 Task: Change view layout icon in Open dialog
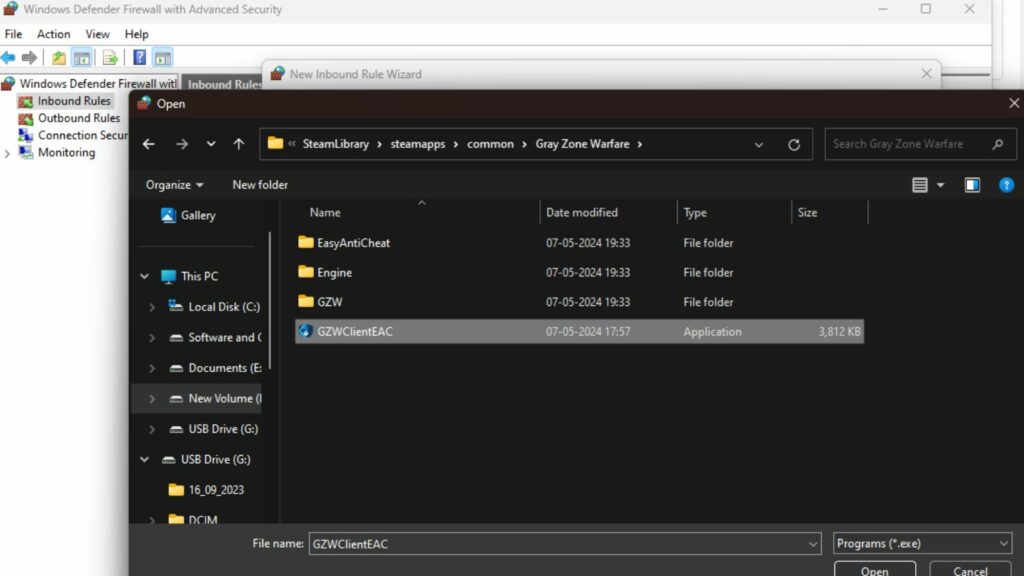(x=920, y=185)
